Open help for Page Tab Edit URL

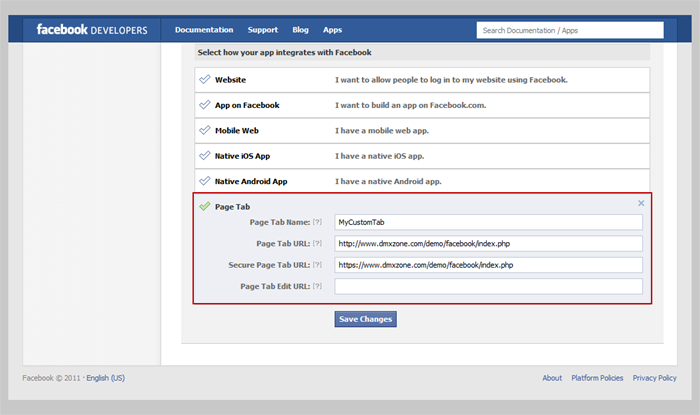pos(317,286)
